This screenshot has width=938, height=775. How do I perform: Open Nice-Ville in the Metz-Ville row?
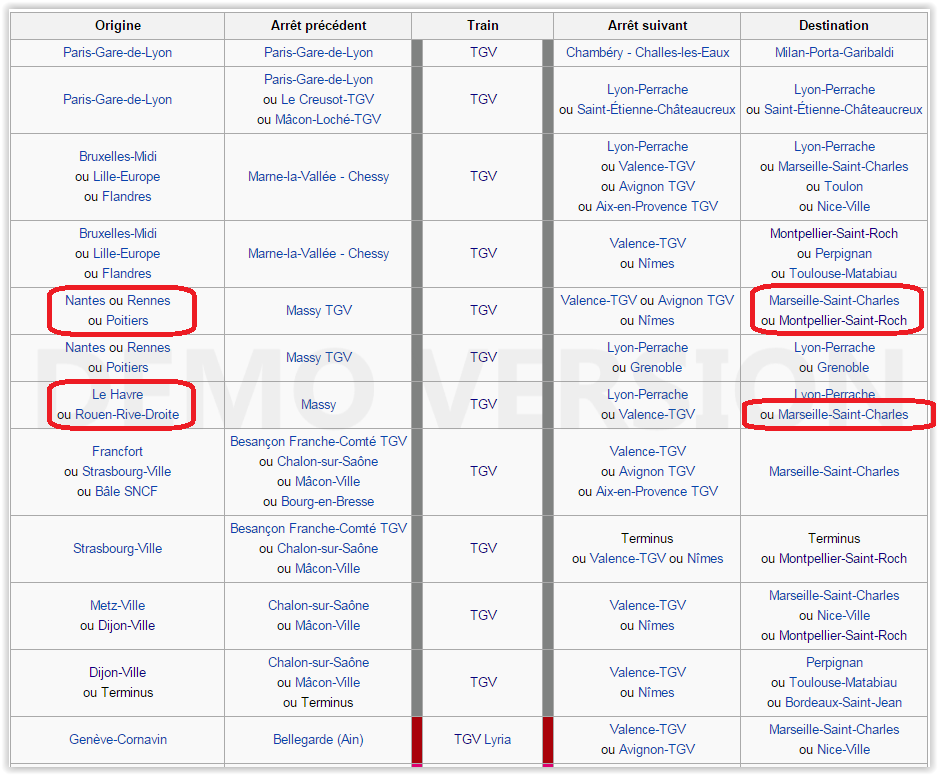tap(843, 616)
